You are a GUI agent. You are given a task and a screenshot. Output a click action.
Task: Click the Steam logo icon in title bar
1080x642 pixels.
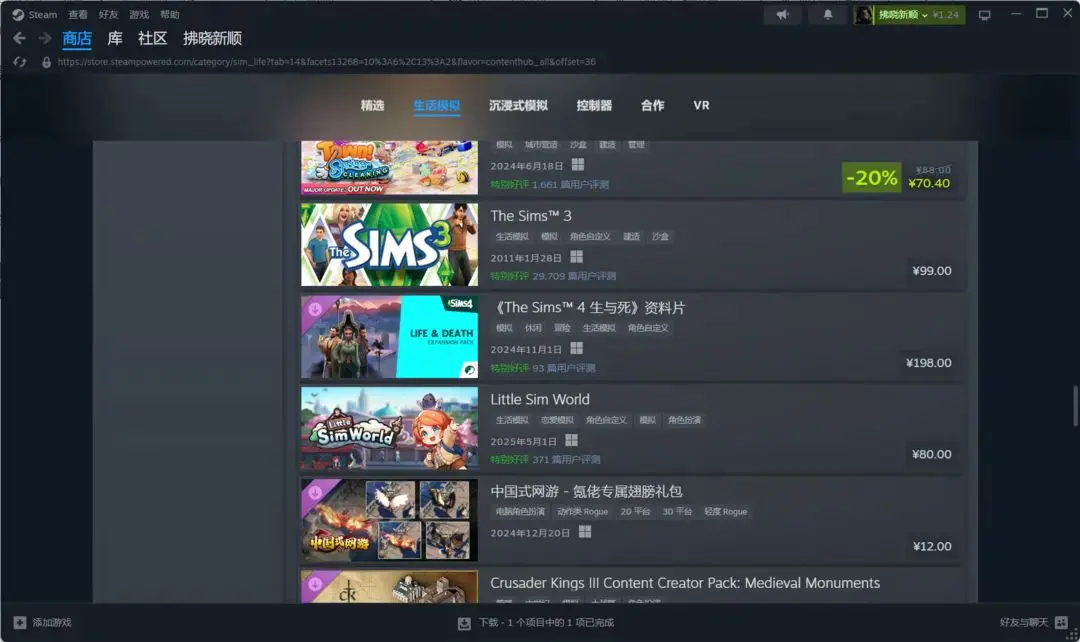click(x=18, y=14)
